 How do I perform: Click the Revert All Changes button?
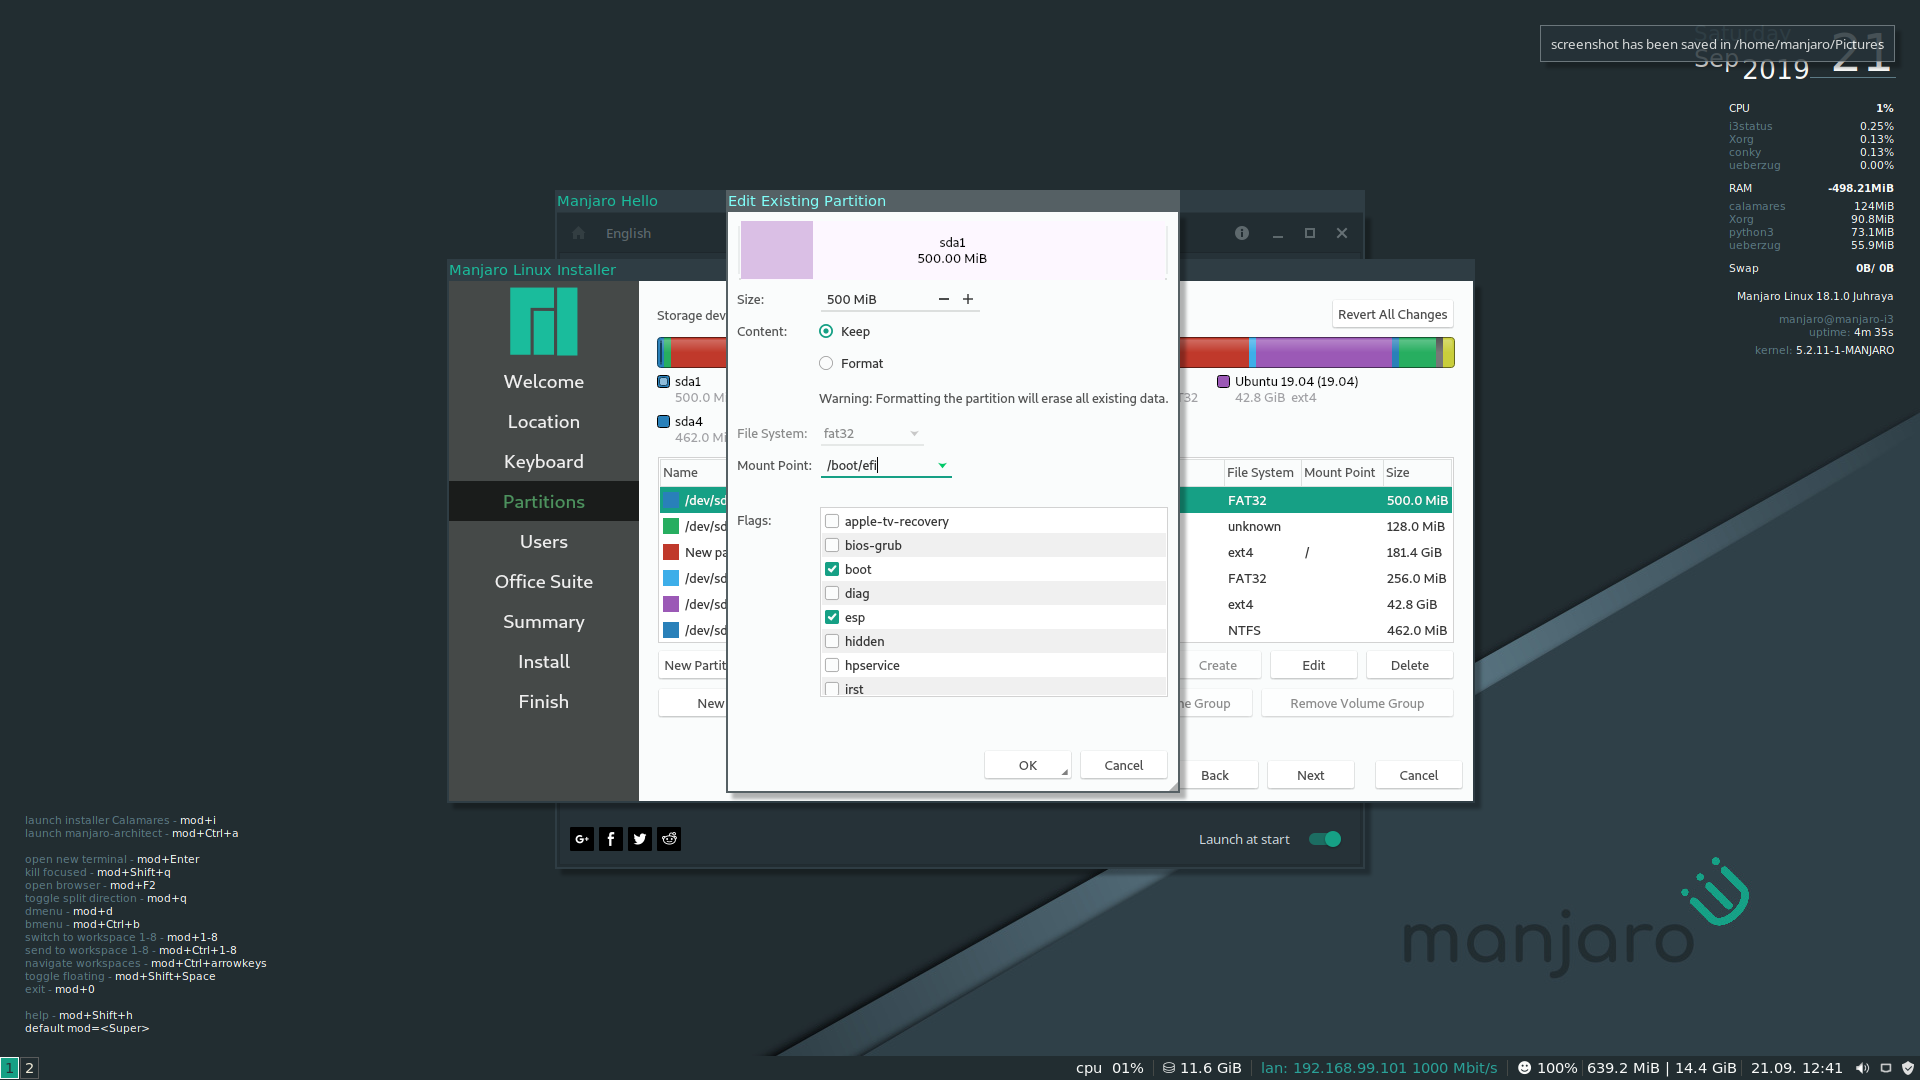1392,313
